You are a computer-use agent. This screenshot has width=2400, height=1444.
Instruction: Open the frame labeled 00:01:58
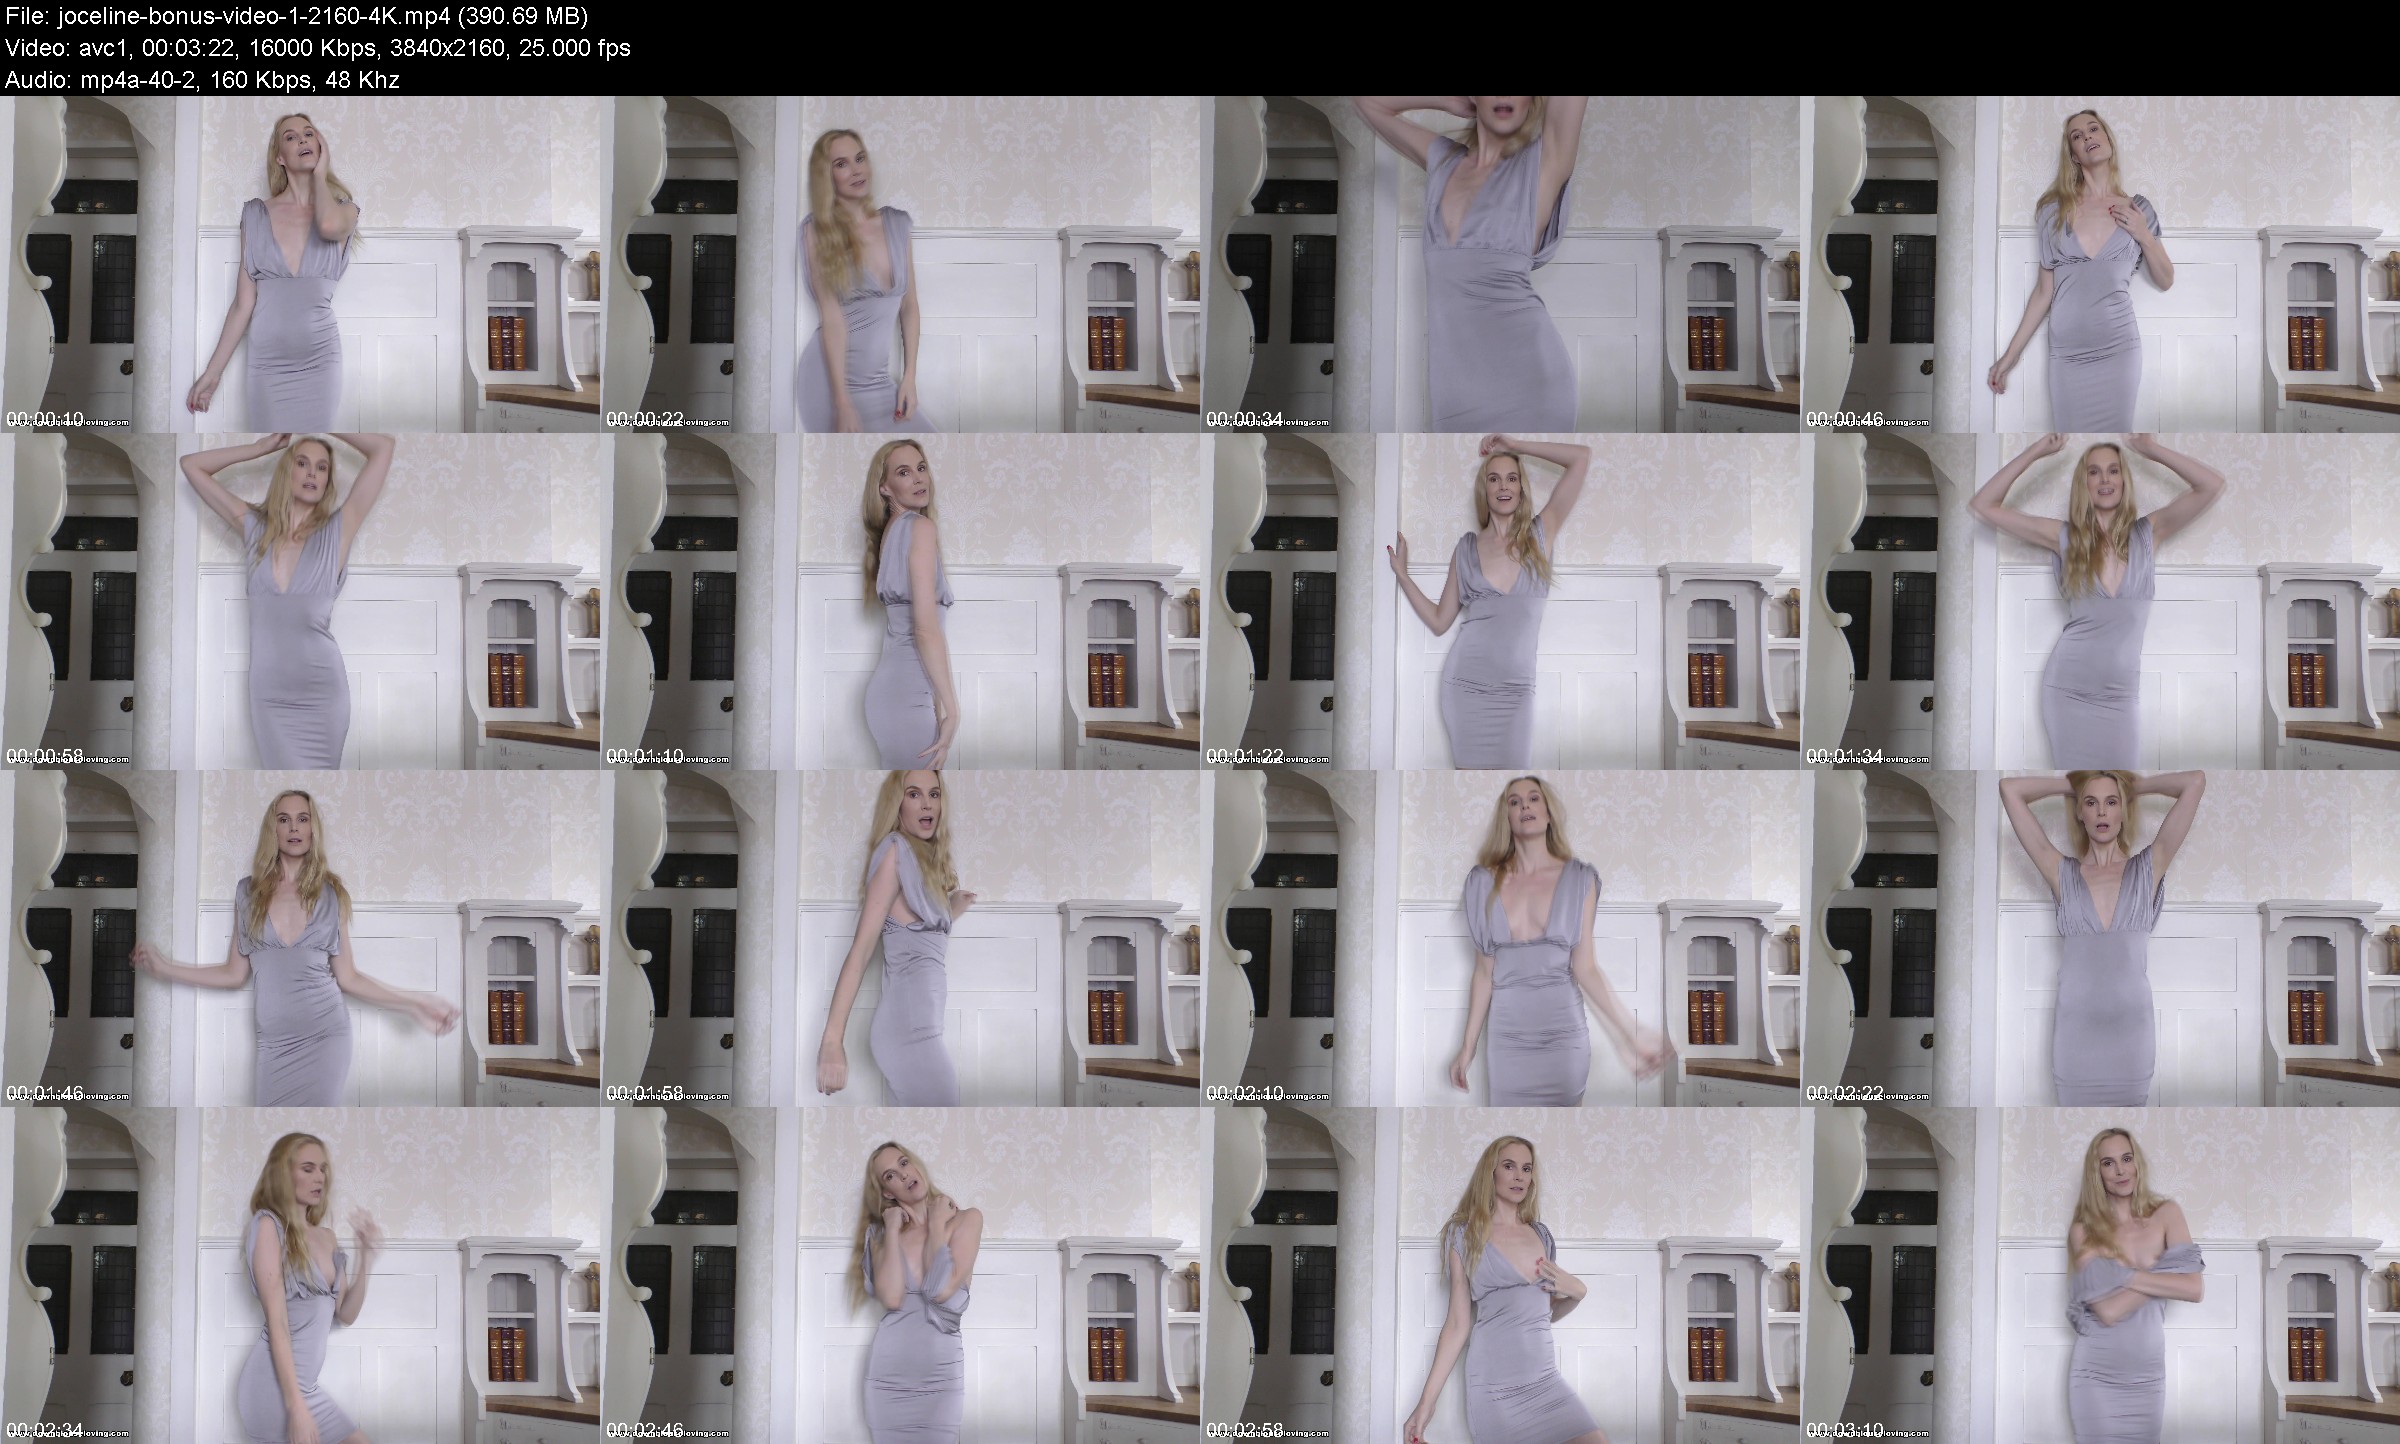[900, 938]
